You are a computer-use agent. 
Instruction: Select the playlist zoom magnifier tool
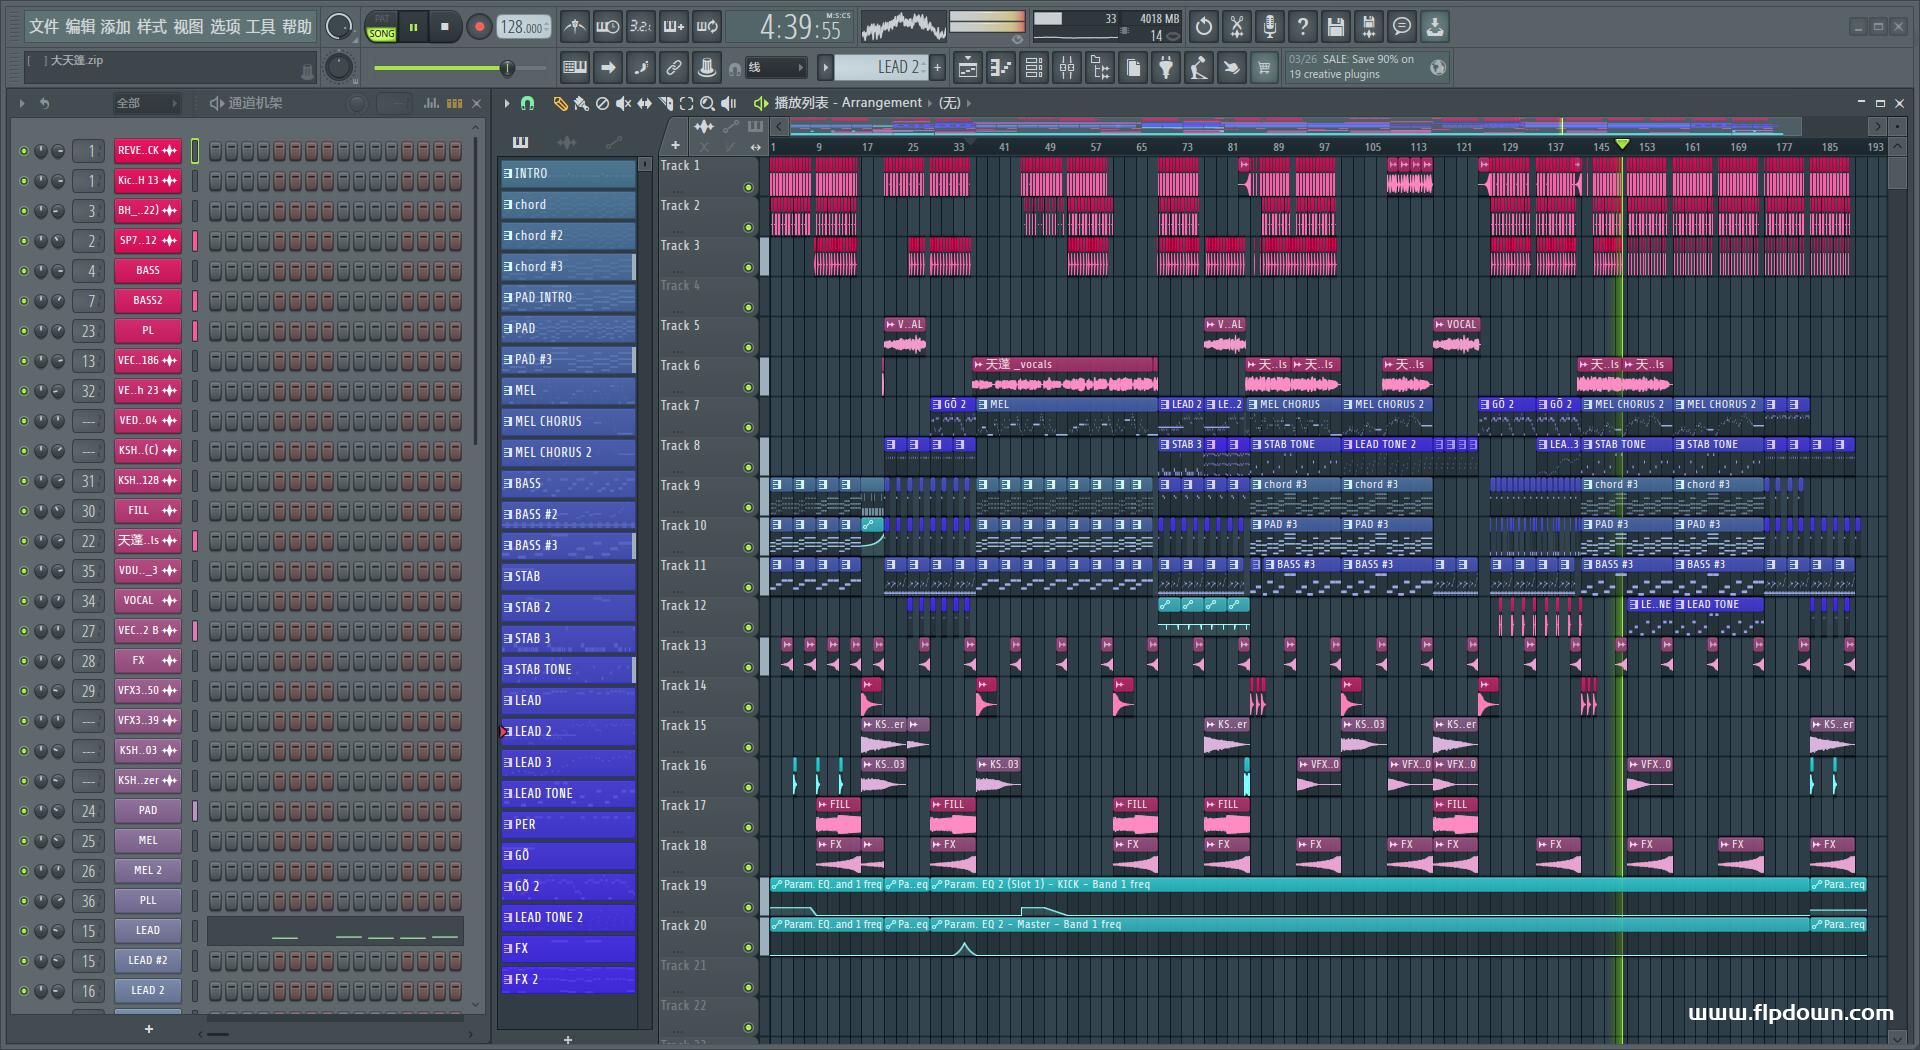tap(707, 103)
